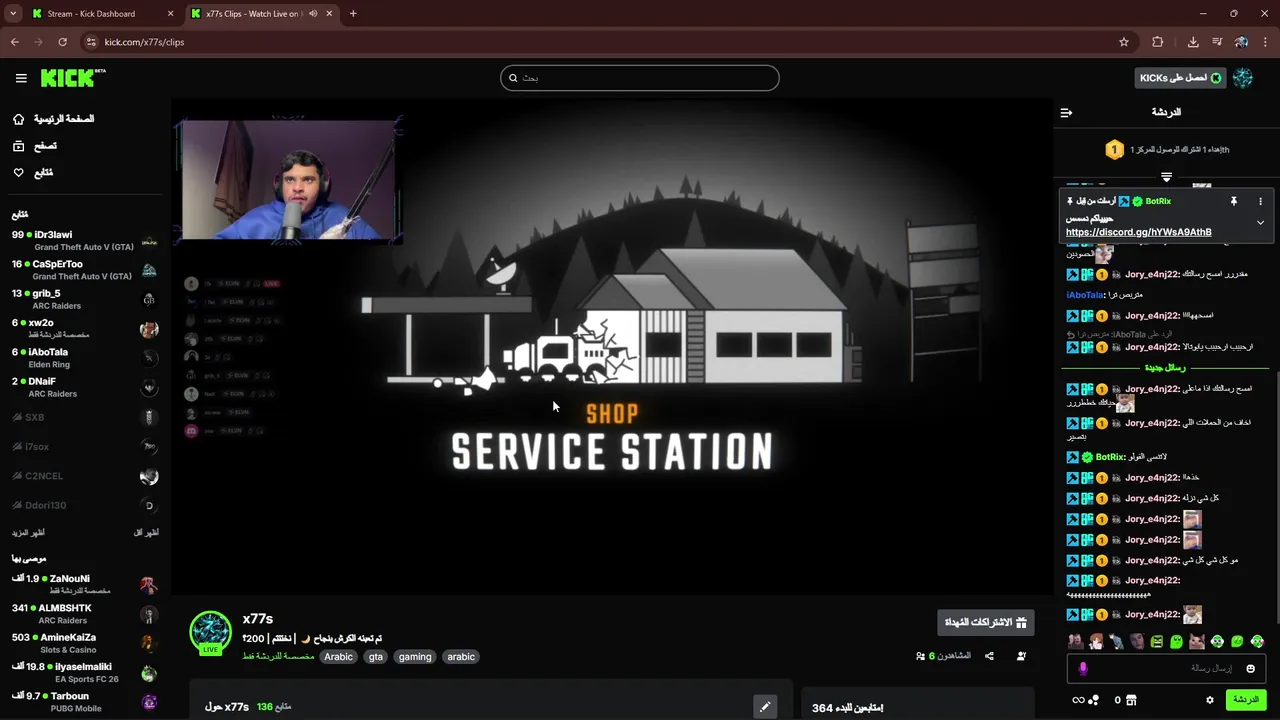The image size is (1280, 720).
Task: Open iDr3lawi channel in sidebar
Action: click(x=85, y=241)
